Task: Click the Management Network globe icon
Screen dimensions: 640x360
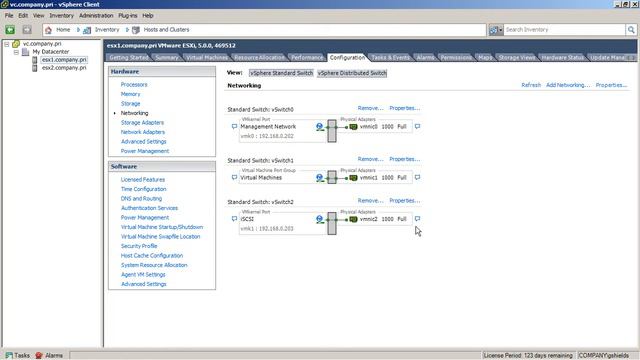Action: (x=320, y=127)
